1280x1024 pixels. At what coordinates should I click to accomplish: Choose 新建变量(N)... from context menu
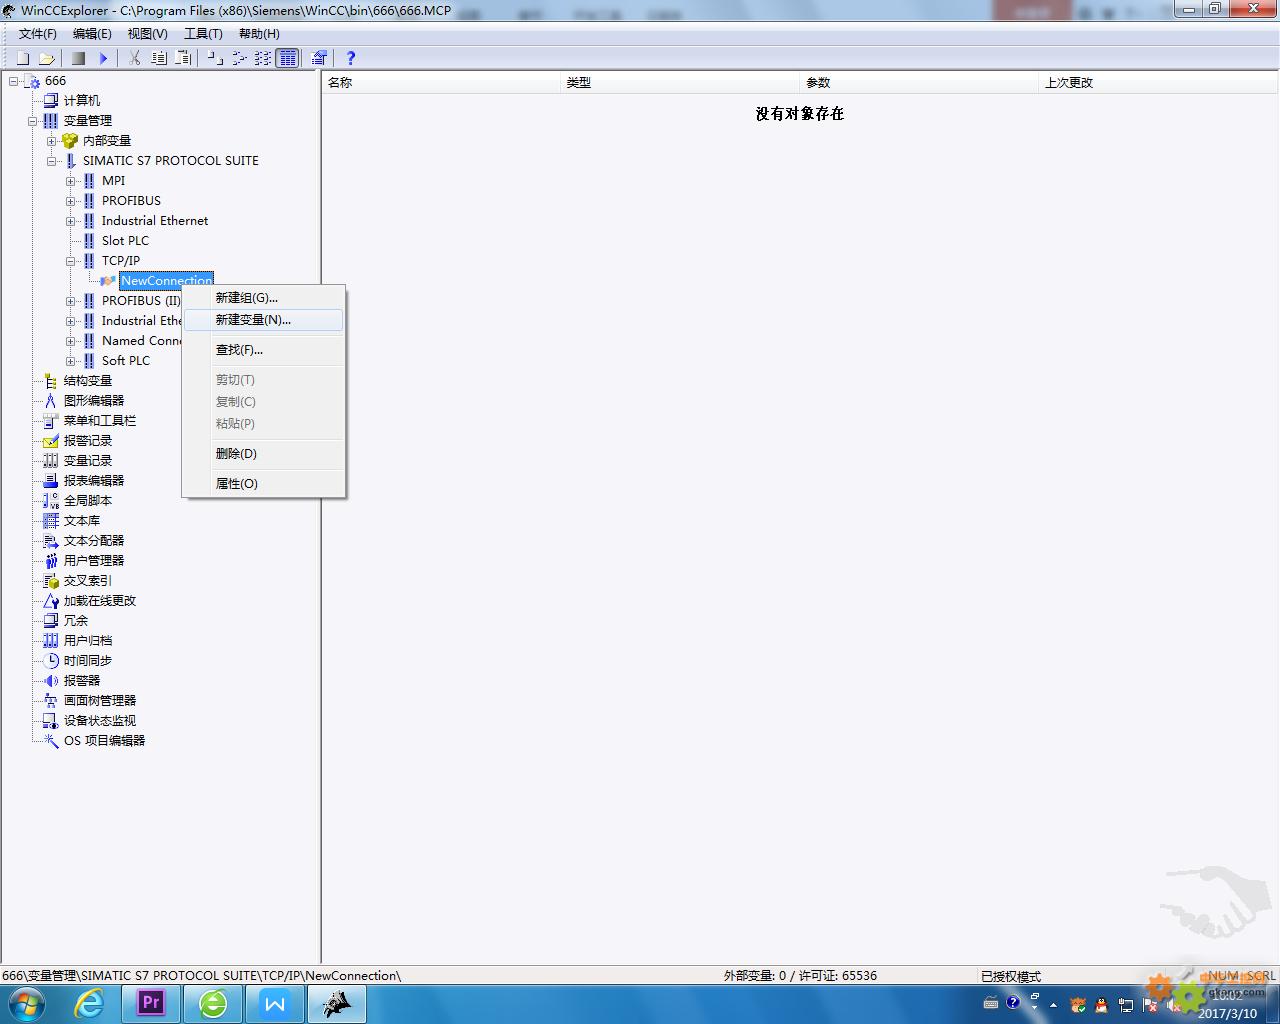pyautogui.click(x=264, y=320)
